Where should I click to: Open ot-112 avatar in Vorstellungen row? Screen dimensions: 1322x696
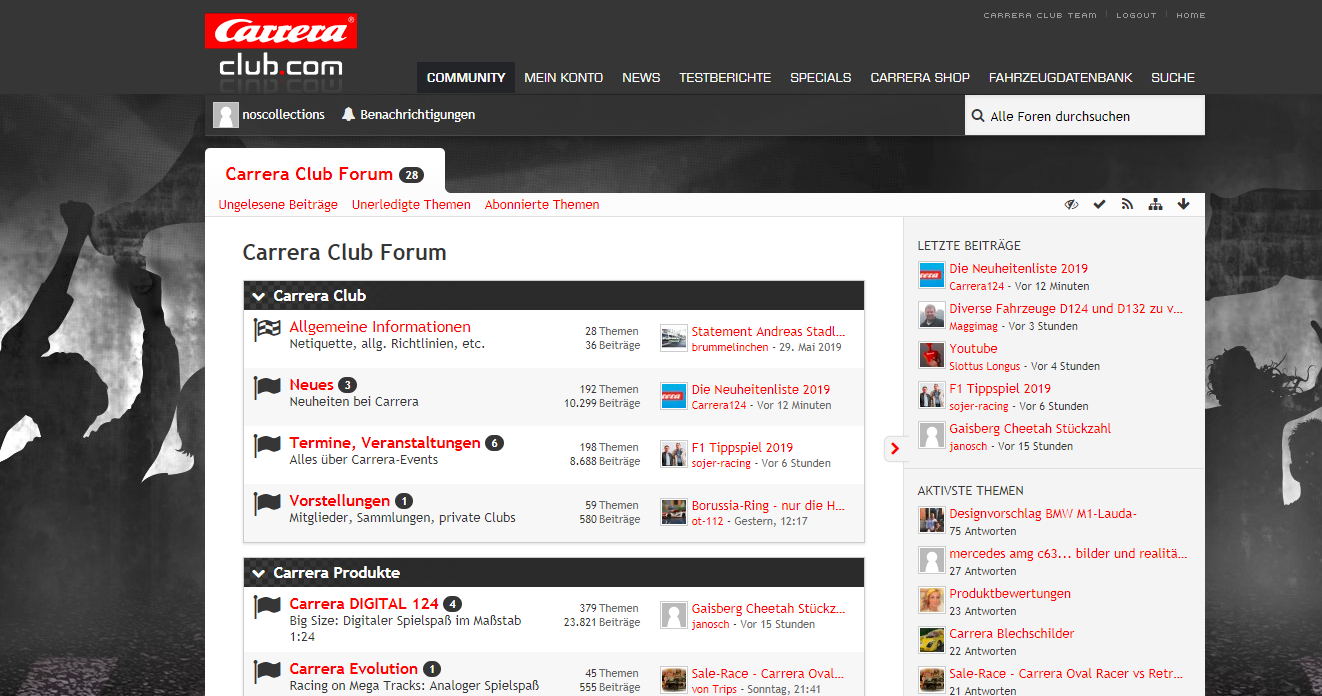(x=674, y=512)
